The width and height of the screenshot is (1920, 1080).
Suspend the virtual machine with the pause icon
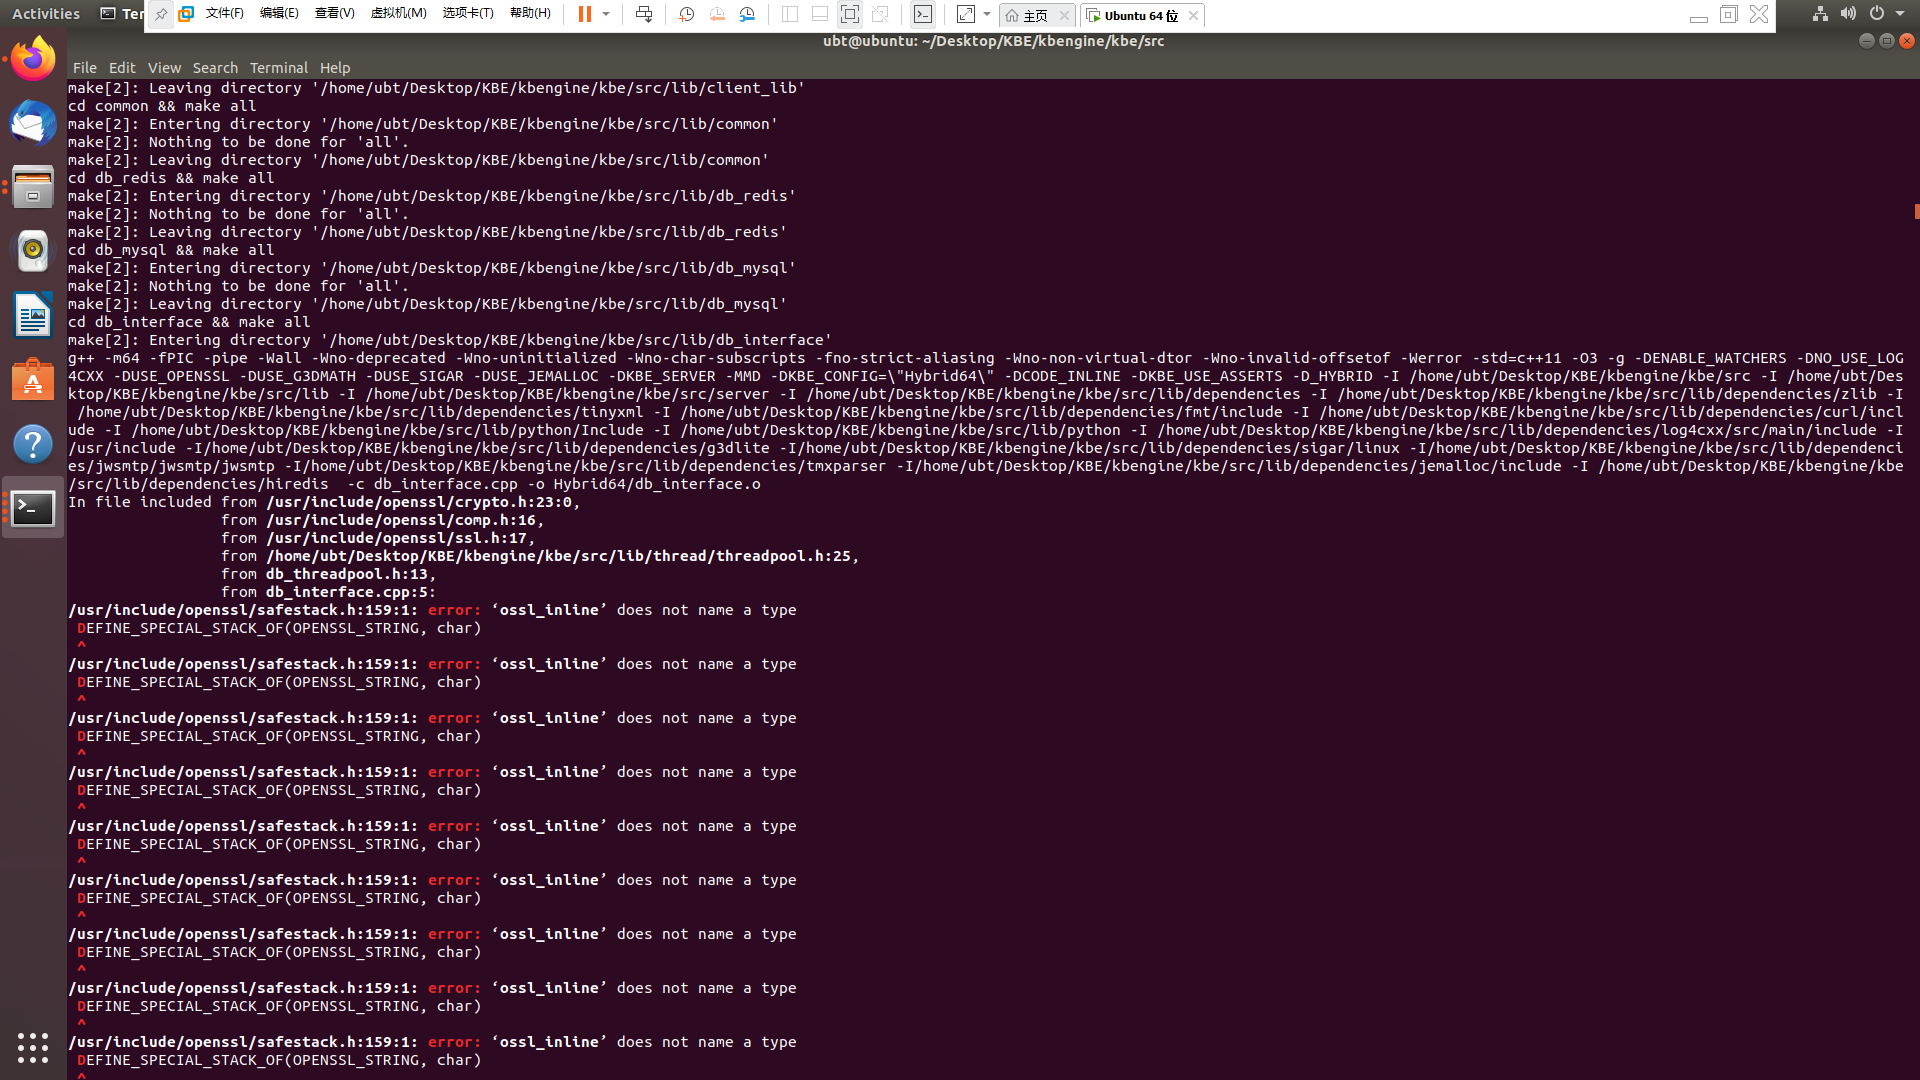(x=583, y=14)
